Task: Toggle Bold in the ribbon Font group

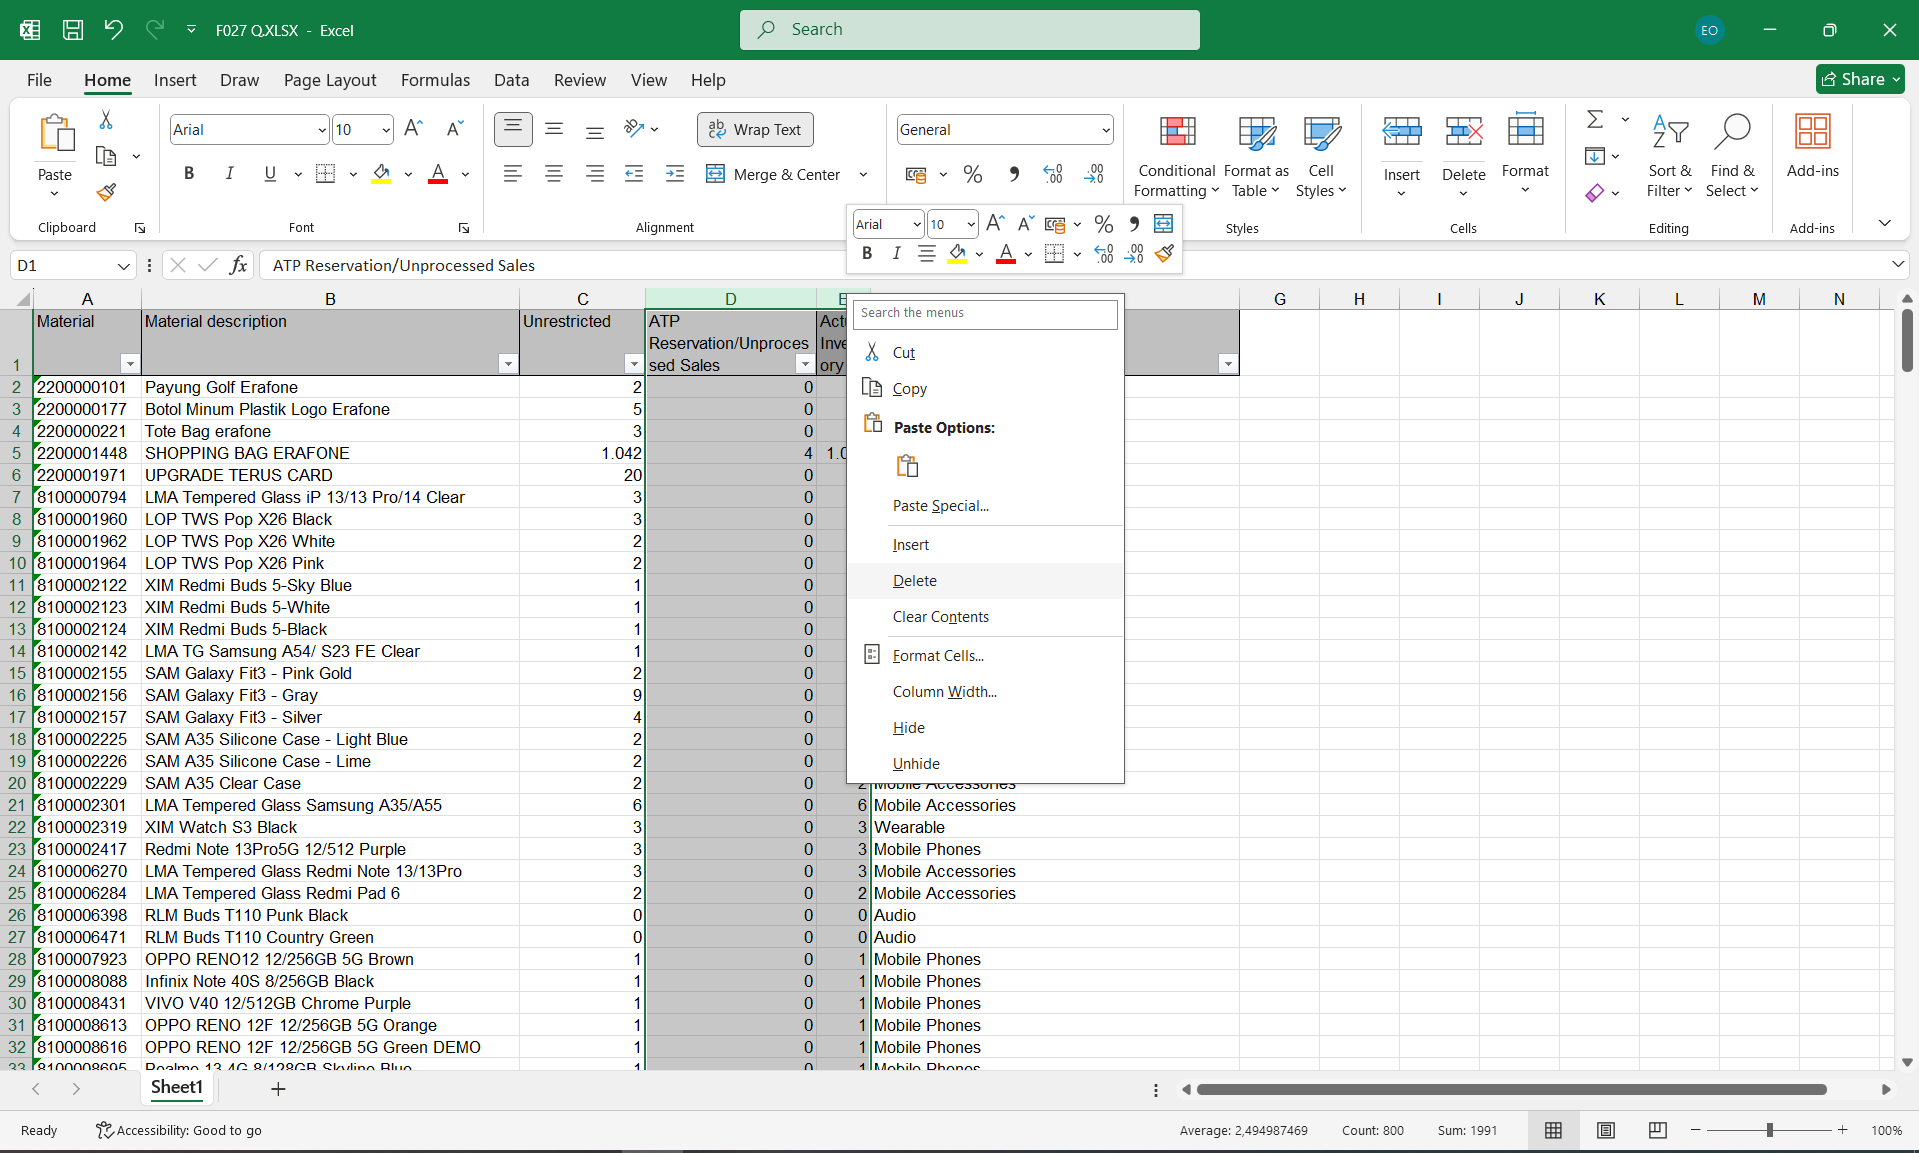Action: click(189, 174)
